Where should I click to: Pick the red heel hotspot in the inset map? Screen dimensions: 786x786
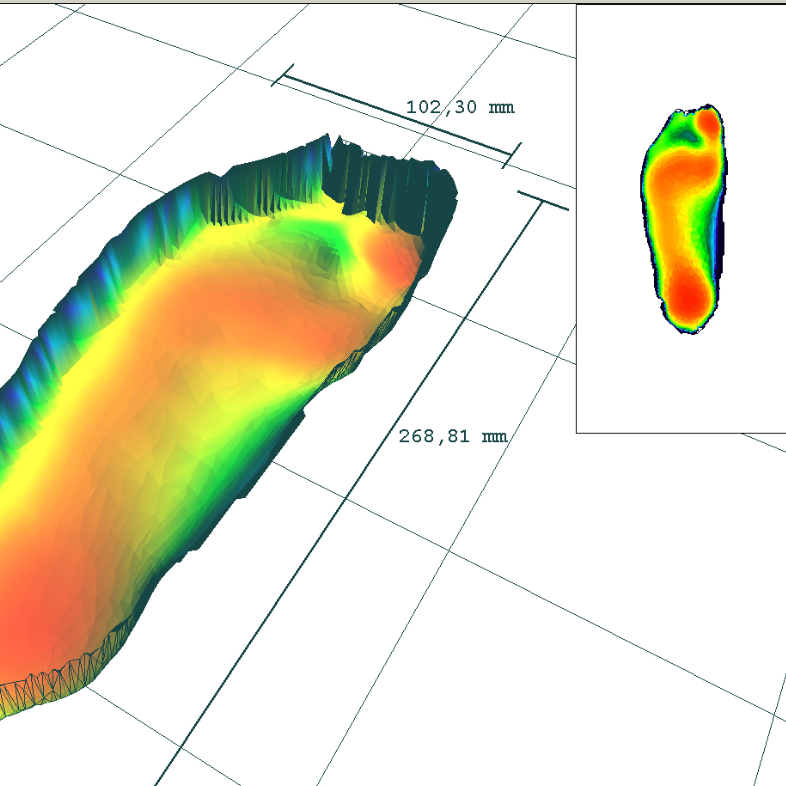690,298
